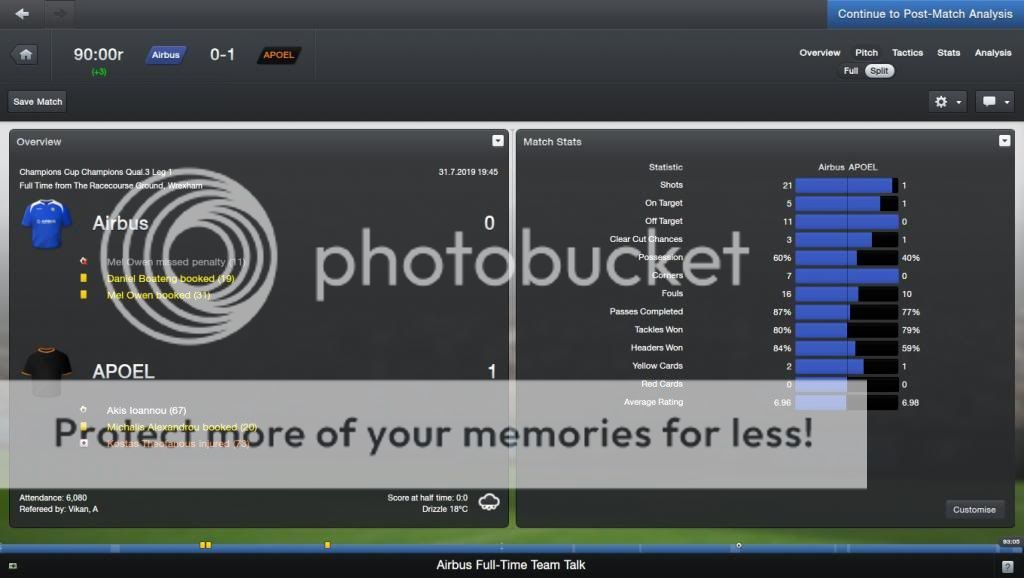Image resolution: width=1024 pixels, height=578 pixels.
Task: Click the back navigation arrow
Action: [x=22, y=14]
